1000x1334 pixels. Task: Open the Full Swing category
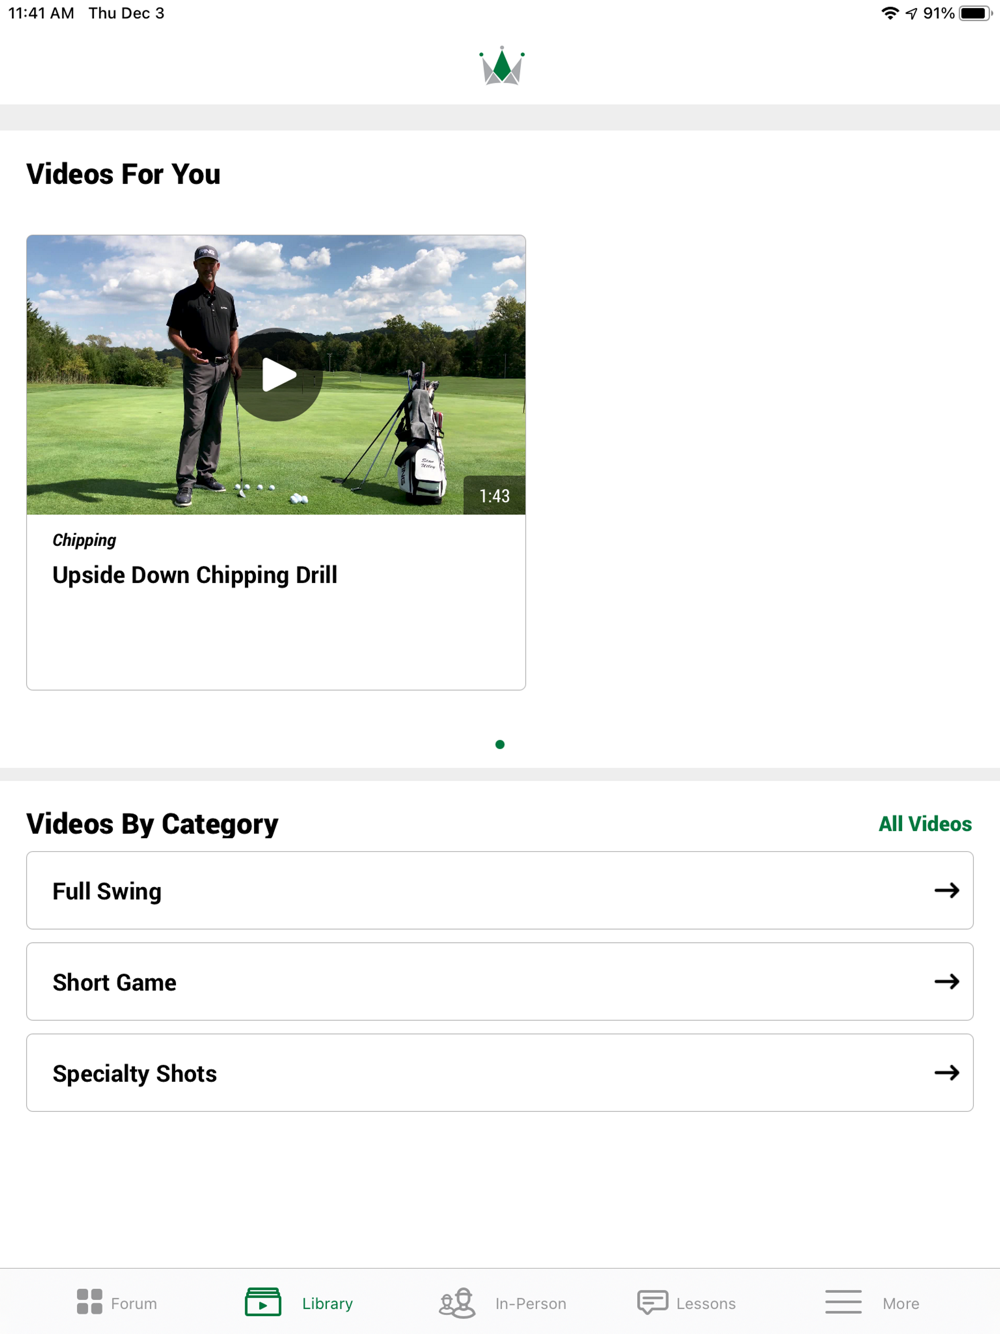click(x=500, y=890)
